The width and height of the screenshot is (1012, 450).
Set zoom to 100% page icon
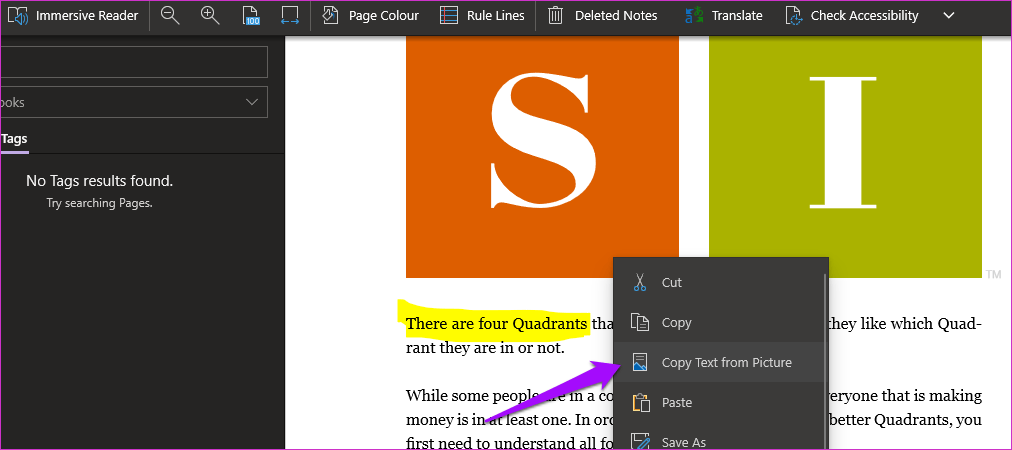coord(251,15)
